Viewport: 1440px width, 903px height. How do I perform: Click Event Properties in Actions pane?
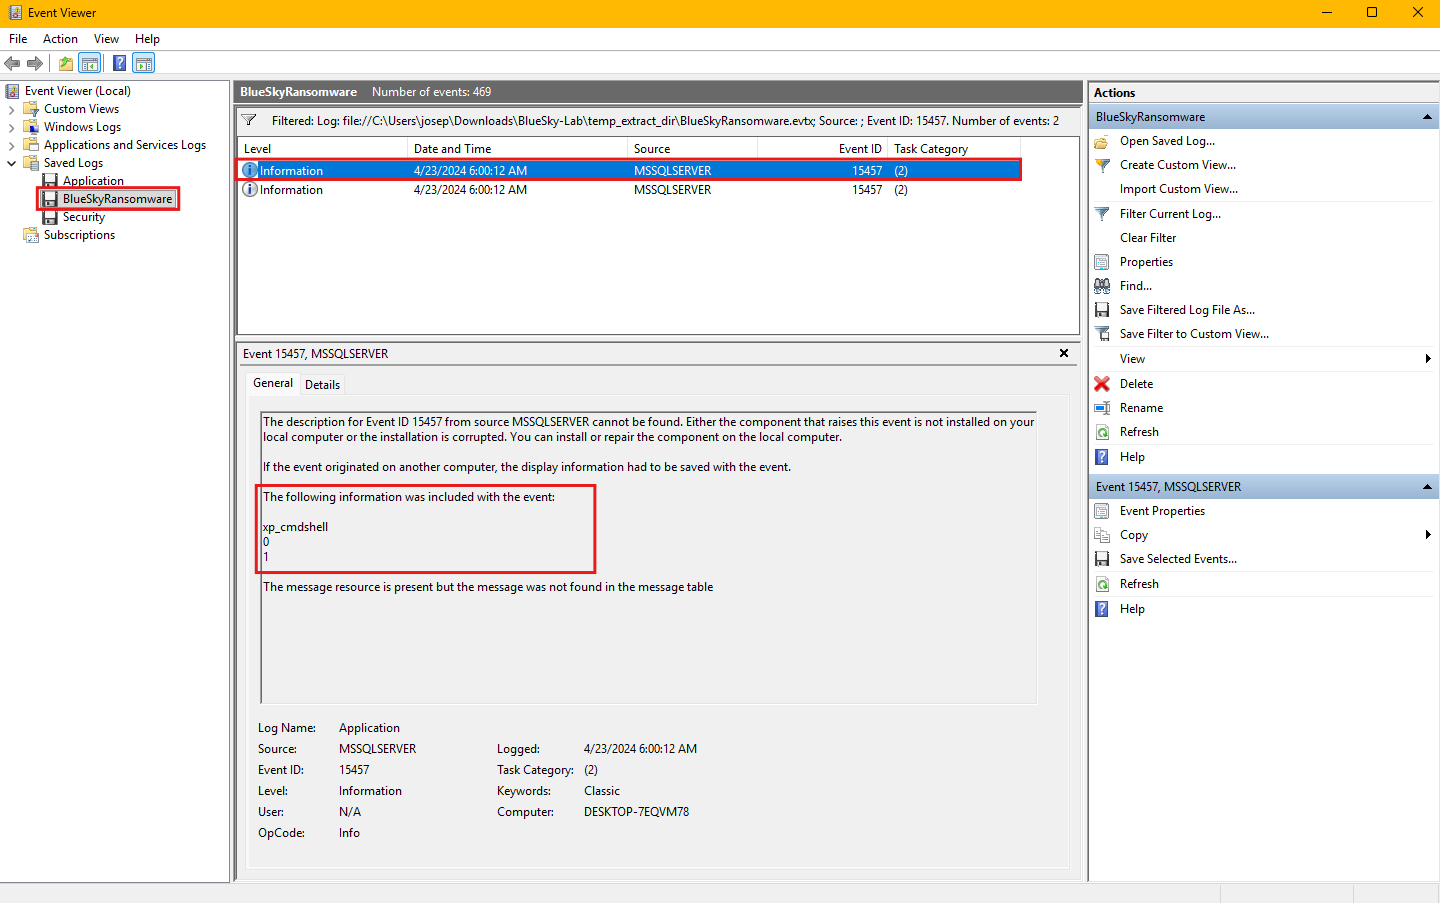pyautogui.click(x=1162, y=511)
